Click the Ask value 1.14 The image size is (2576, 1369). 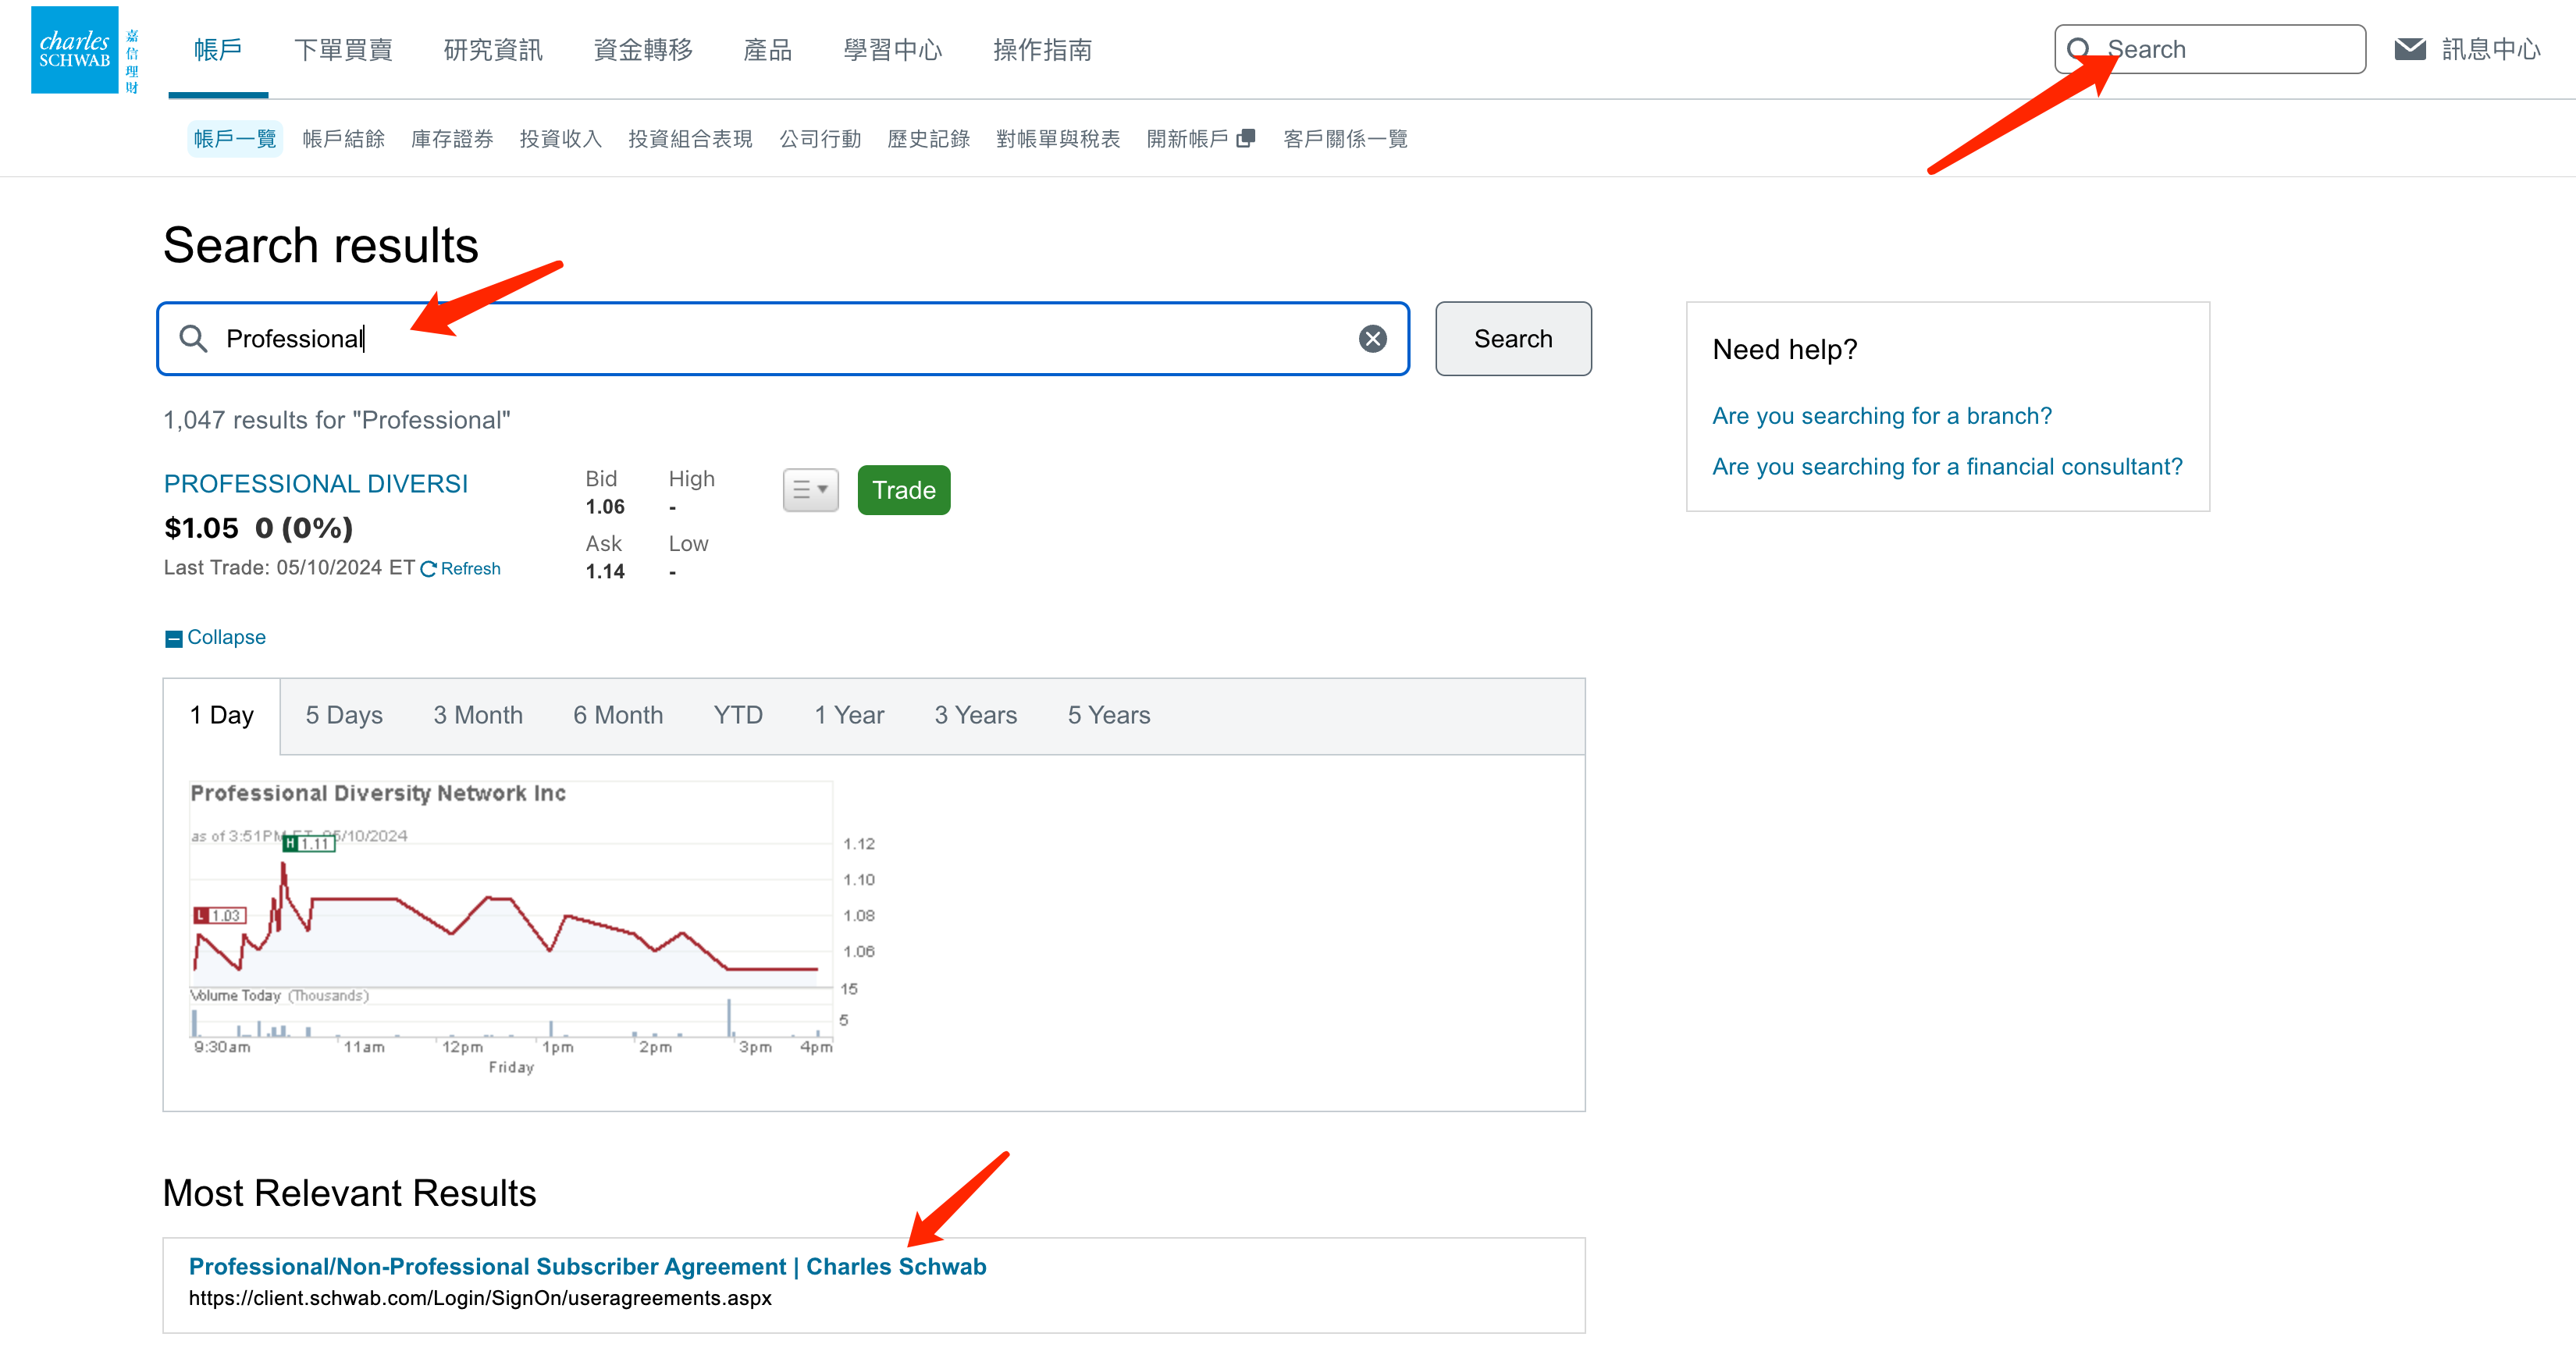pos(605,572)
